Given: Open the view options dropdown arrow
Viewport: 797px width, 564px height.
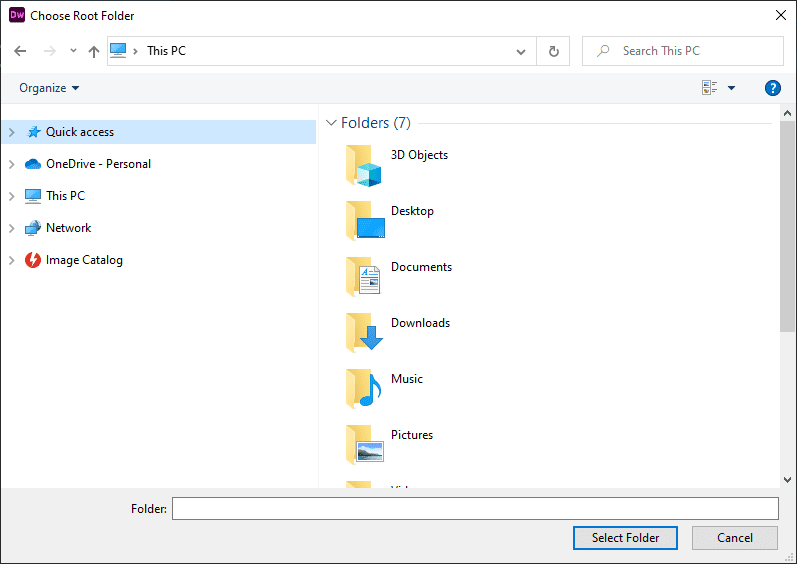Looking at the screenshot, I should coord(731,88).
